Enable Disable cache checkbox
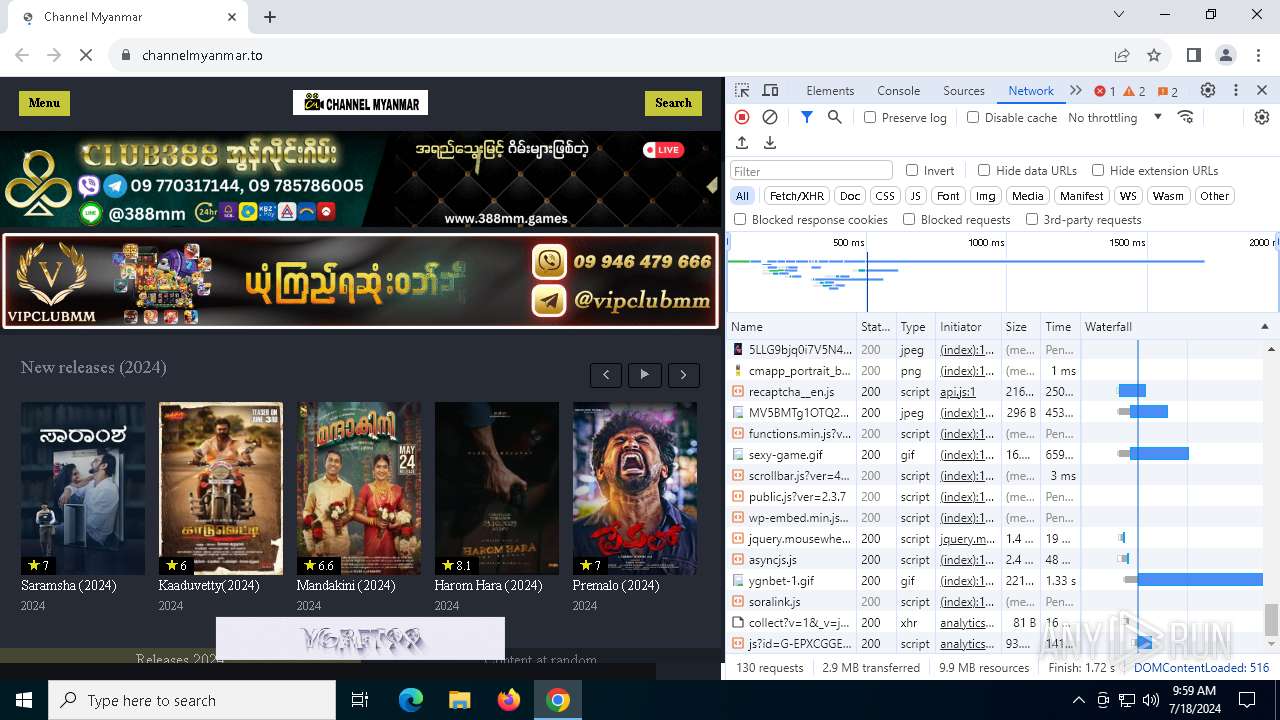Screen dimensions: 1280x720 point(973,117)
